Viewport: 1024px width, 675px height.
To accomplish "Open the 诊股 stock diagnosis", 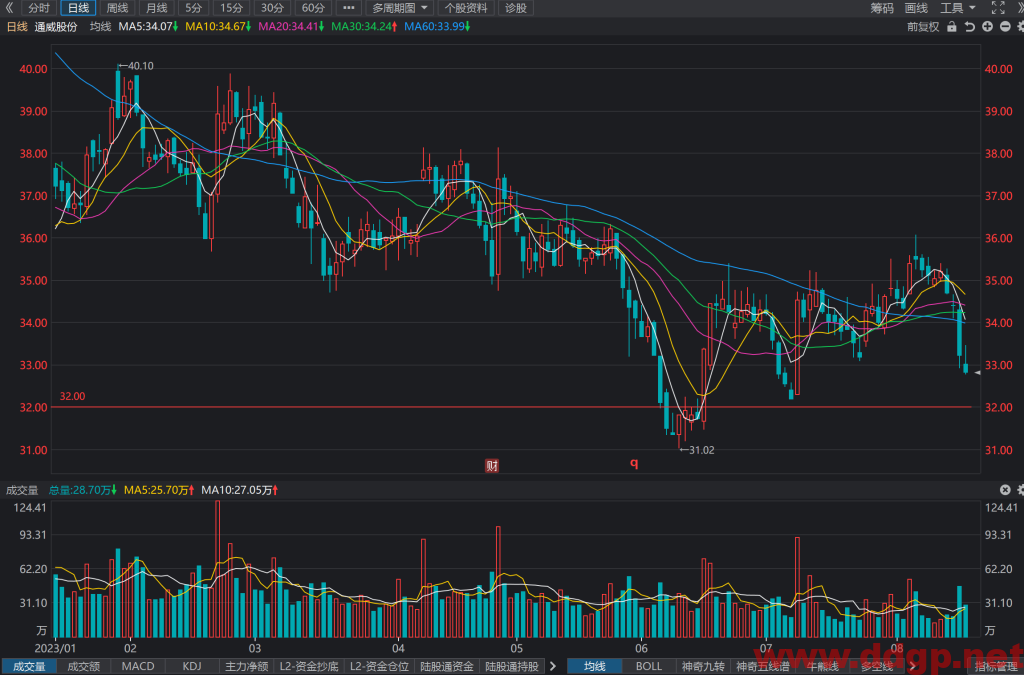I will [516, 8].
